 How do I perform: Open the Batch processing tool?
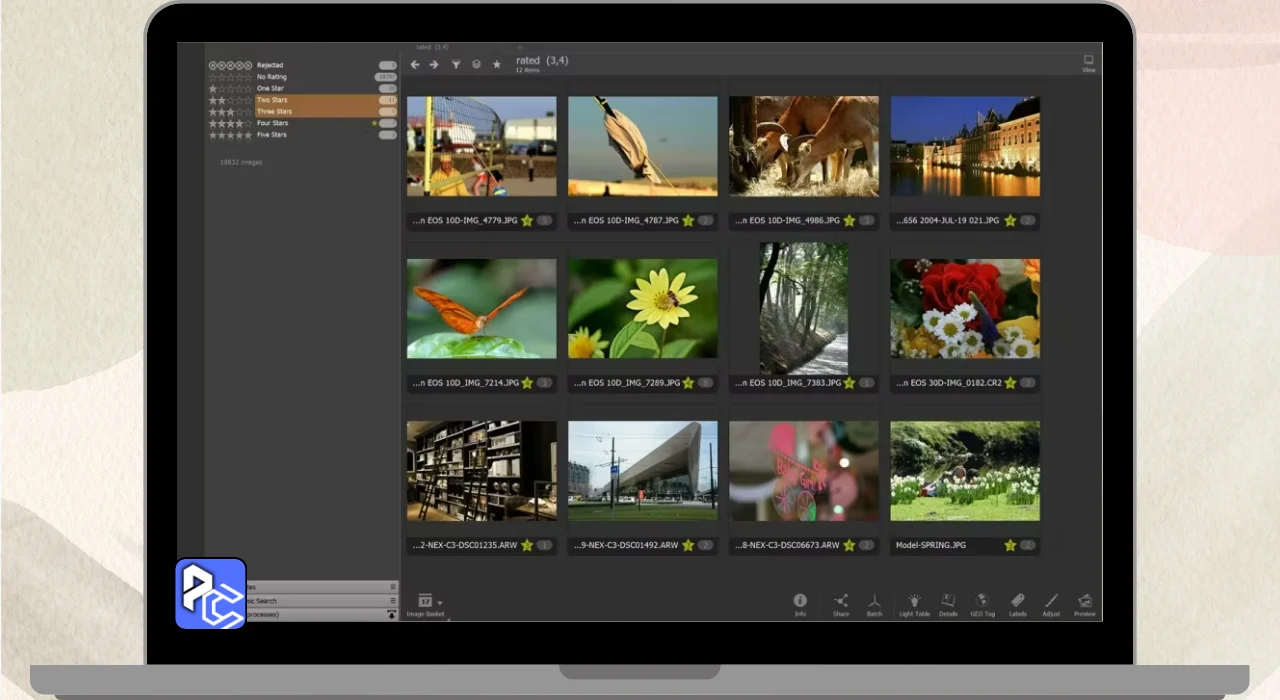click(x=874, y=602)
